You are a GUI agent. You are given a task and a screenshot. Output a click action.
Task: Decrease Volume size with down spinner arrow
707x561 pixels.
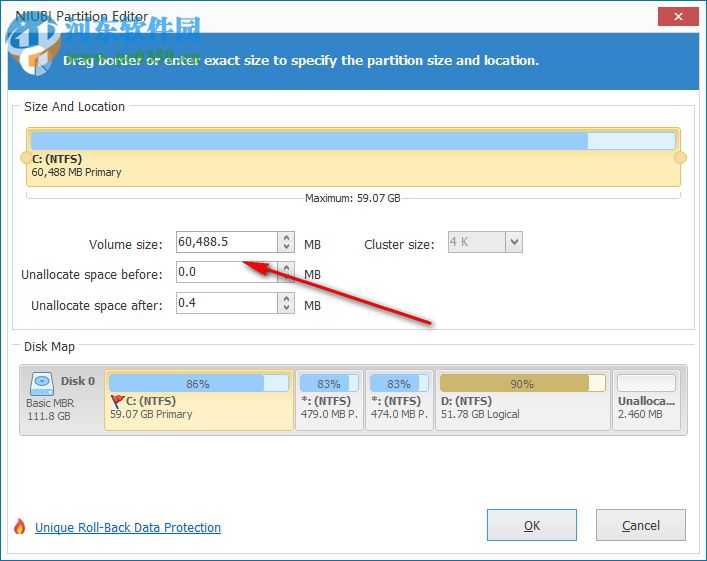click(286, 247)
